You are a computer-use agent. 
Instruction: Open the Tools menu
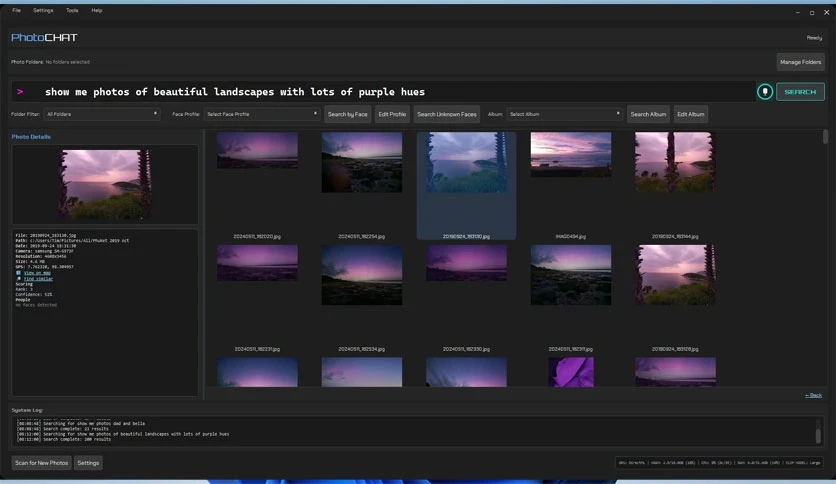[72, 10]
